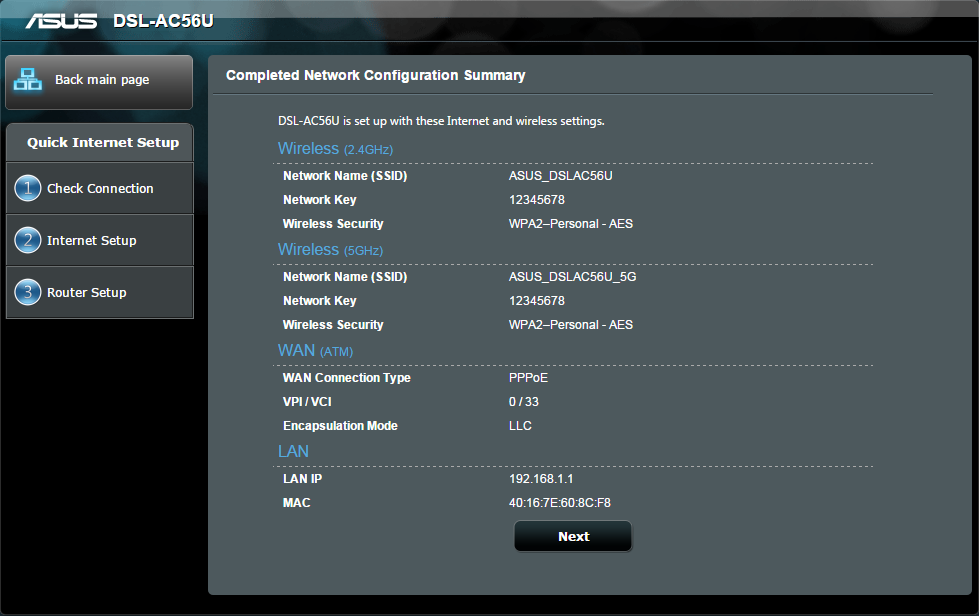Click the step 1 circle icon
Screen dimensions: 979x616
[x=27, y=188]
